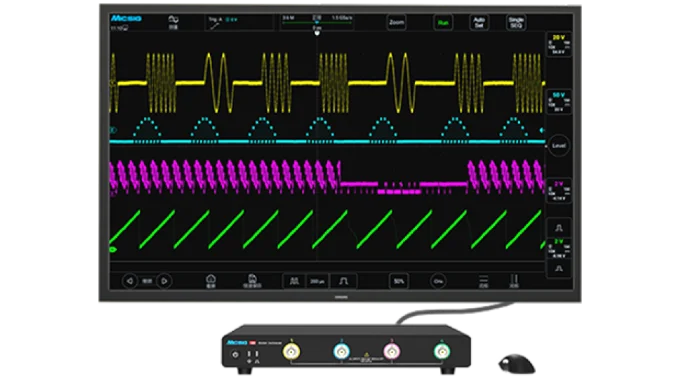
Task: Click the 50% trigger level button
Action: coord(399,281)
